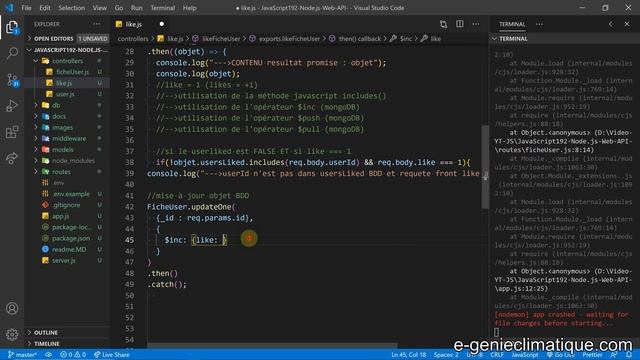Click the VS Code logo icon
The image size is (640, 360).
(x=9, y=8)
